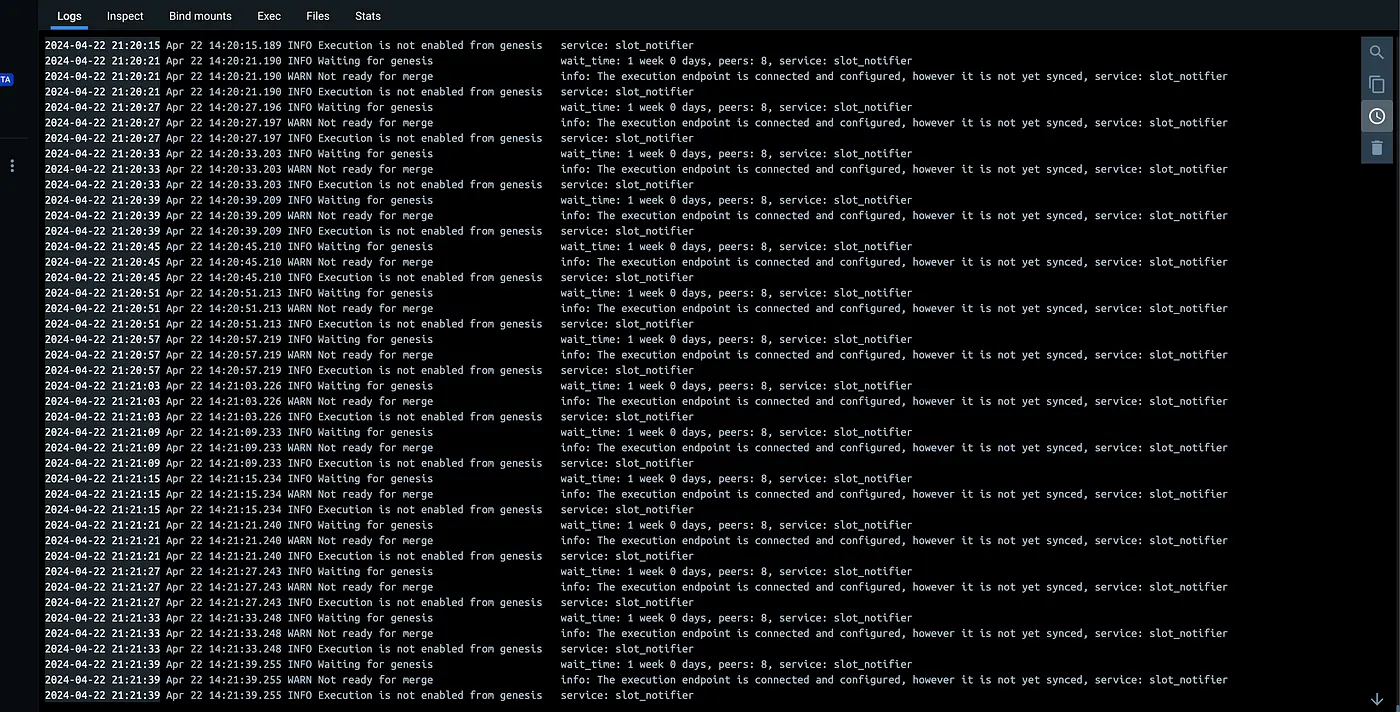Toggle timestamps with the clock icon

[x=1376, y=116]
